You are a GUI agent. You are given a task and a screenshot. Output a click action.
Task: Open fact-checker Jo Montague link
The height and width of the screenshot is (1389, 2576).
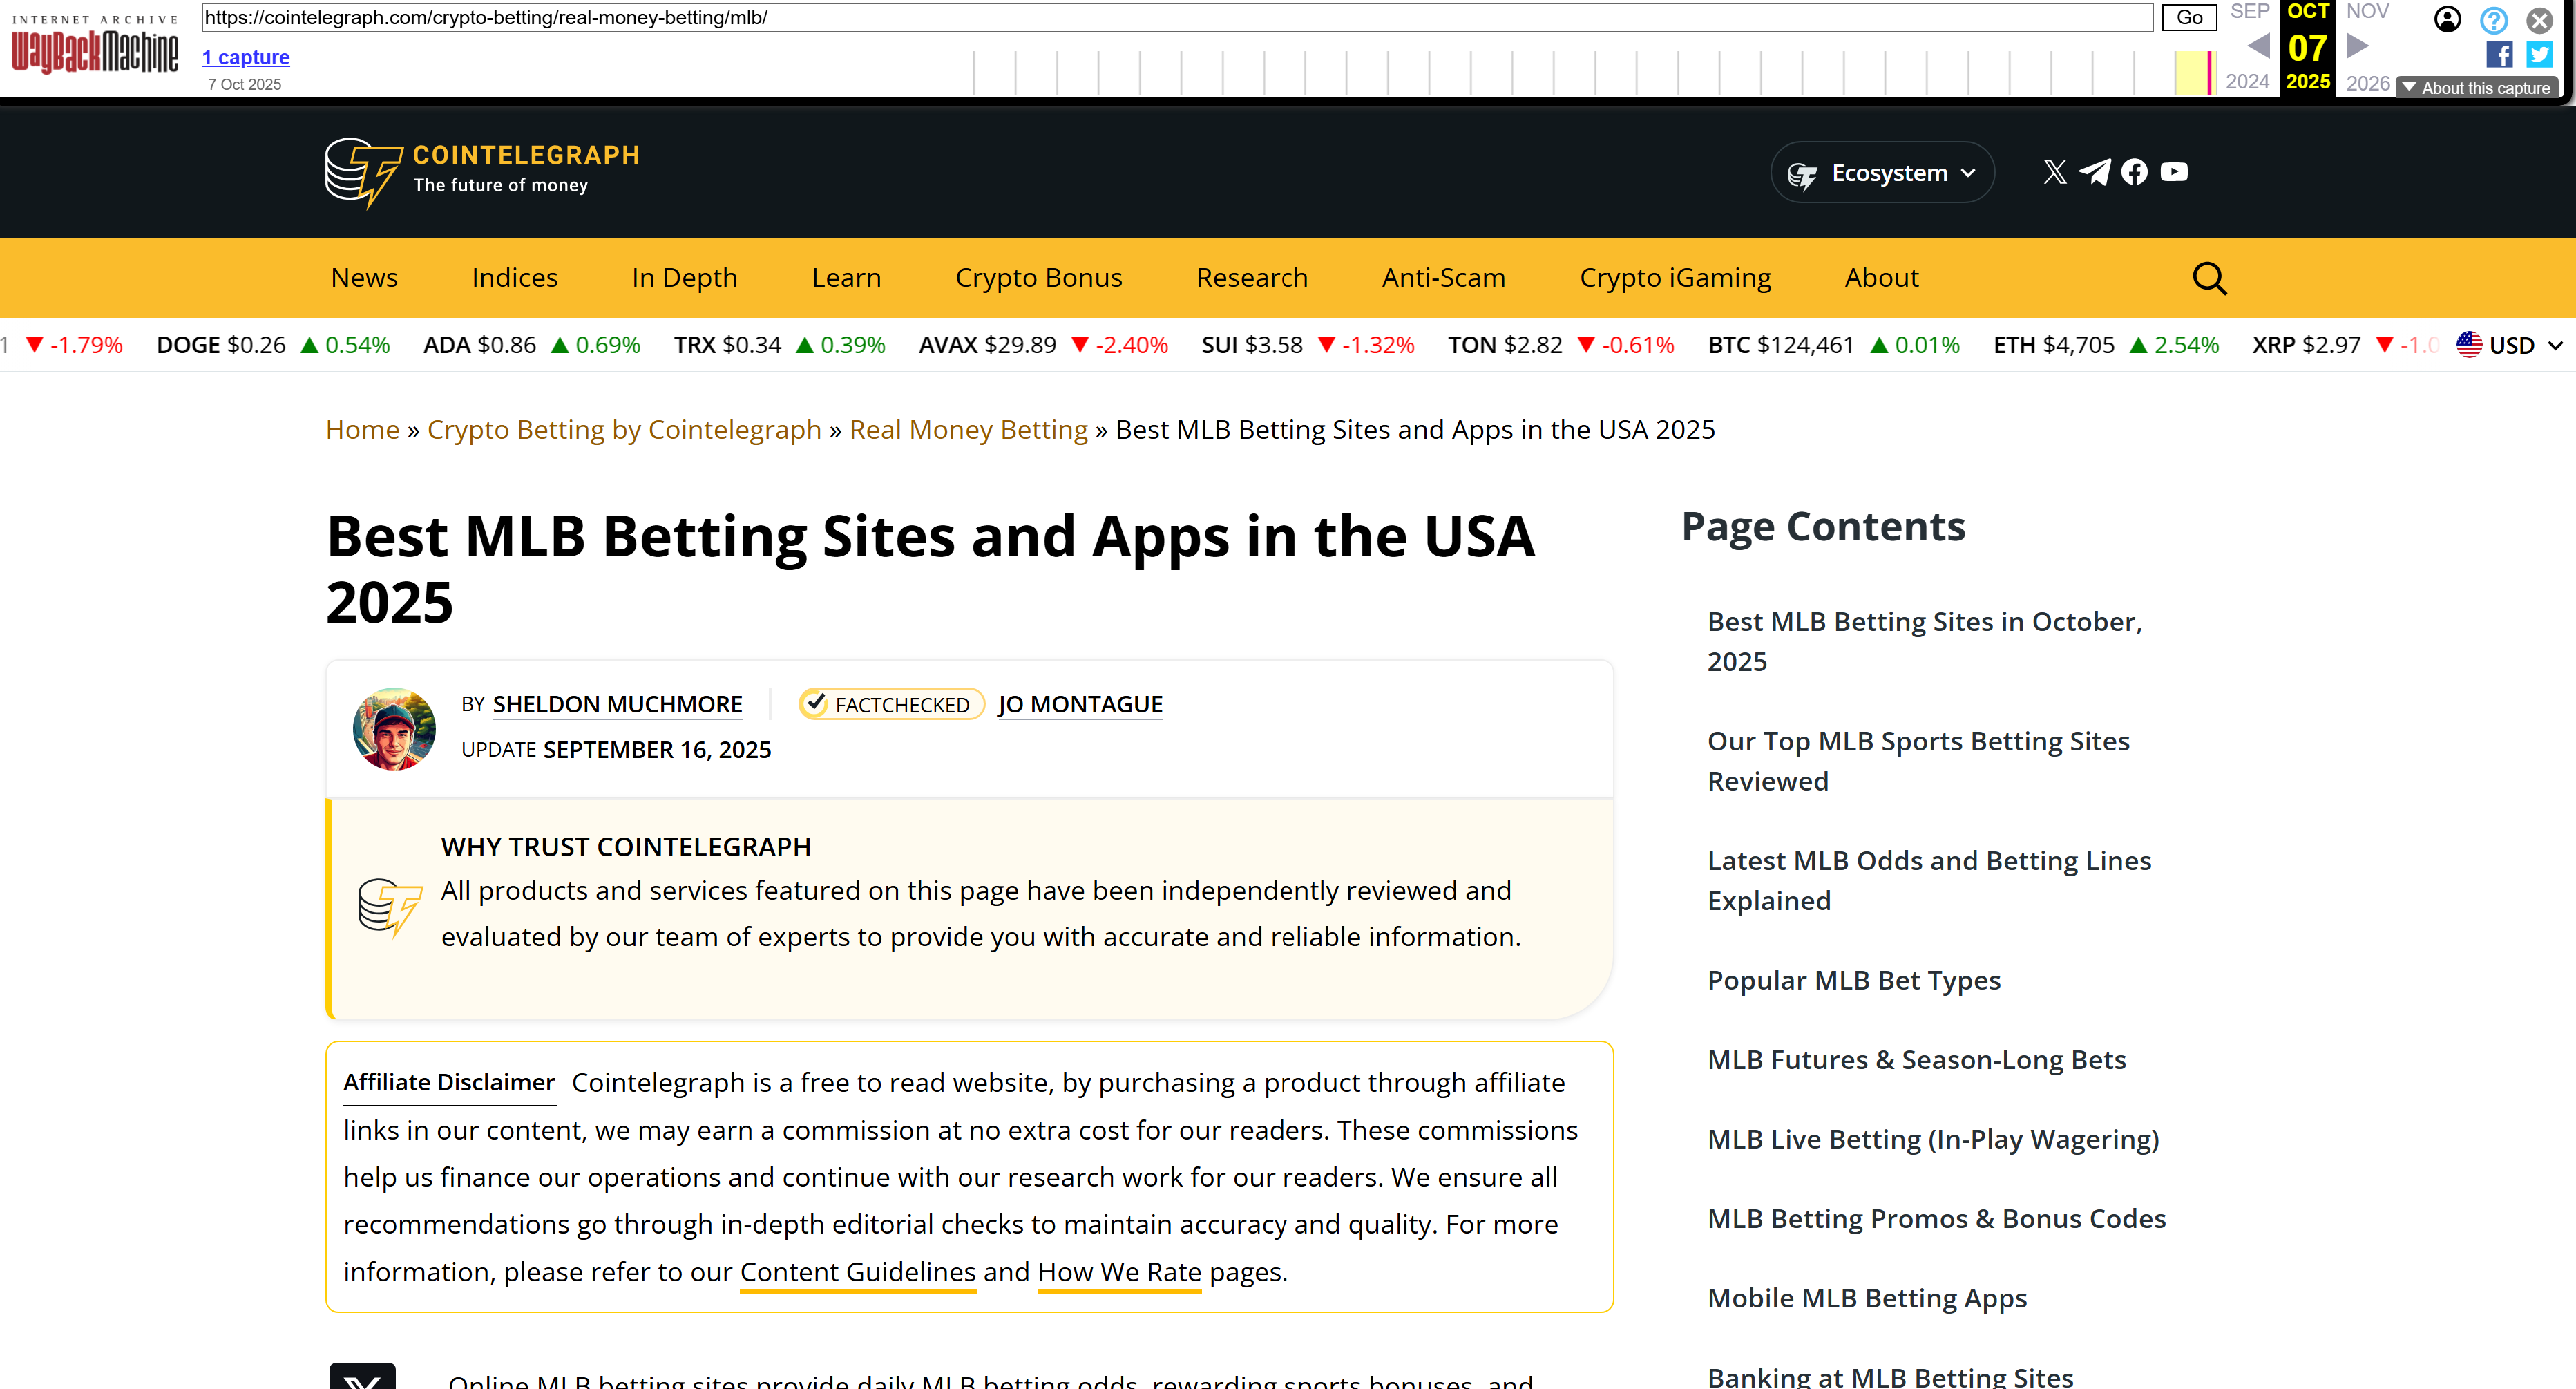[x=1080, y=704]
